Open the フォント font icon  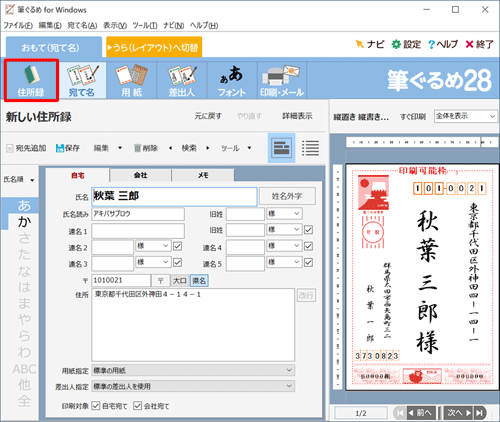232,80
